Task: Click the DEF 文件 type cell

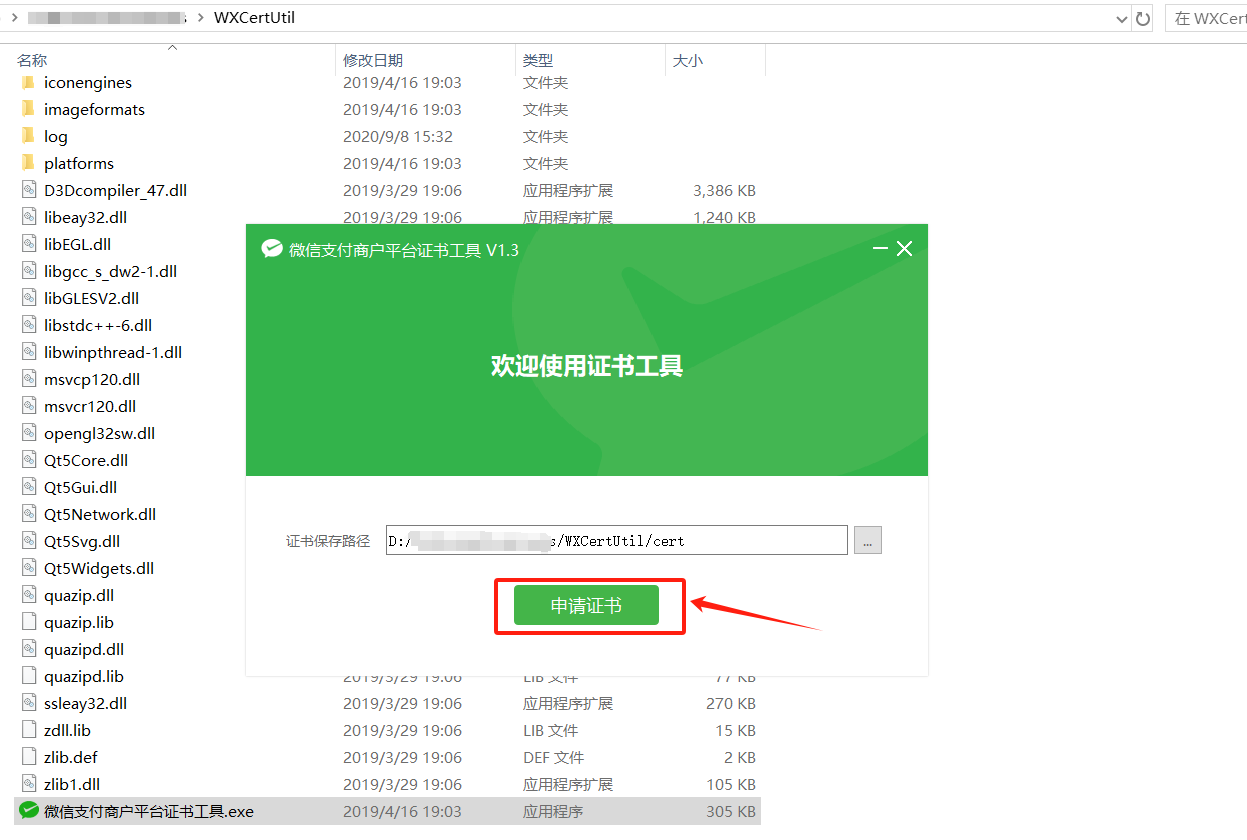Action: (553, 757)
